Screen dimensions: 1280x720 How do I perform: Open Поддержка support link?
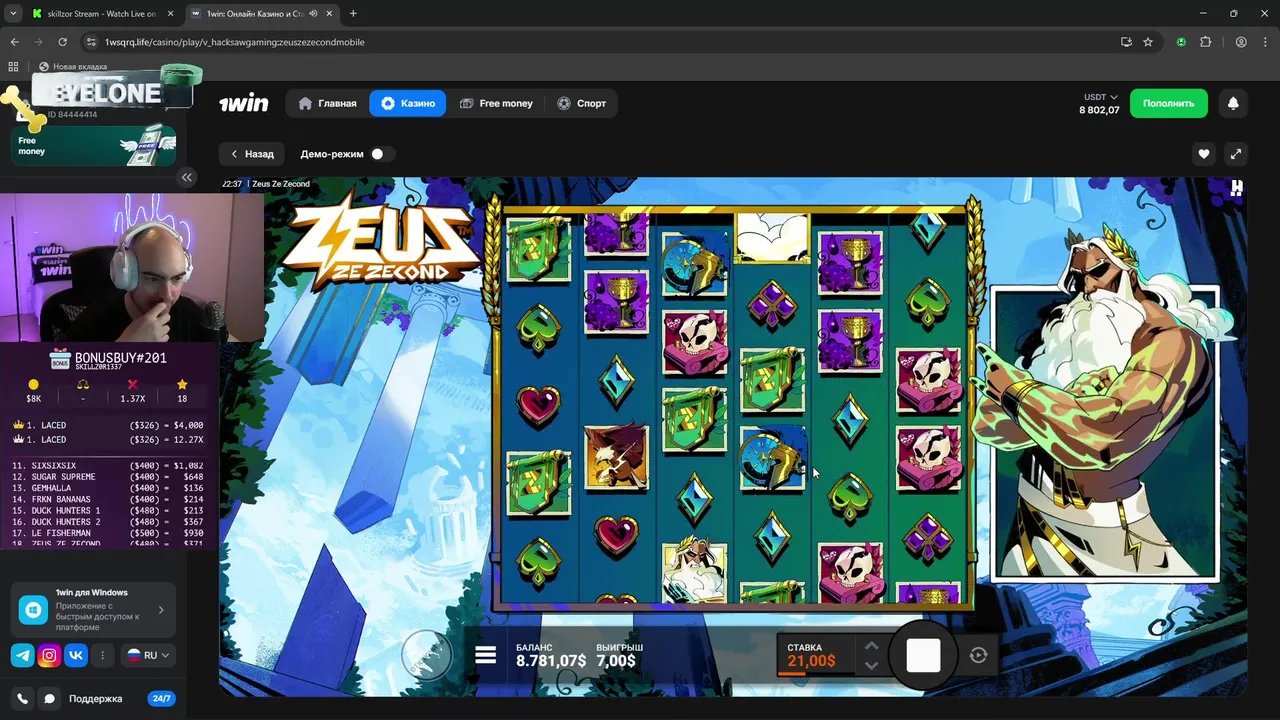pos(95,699)
